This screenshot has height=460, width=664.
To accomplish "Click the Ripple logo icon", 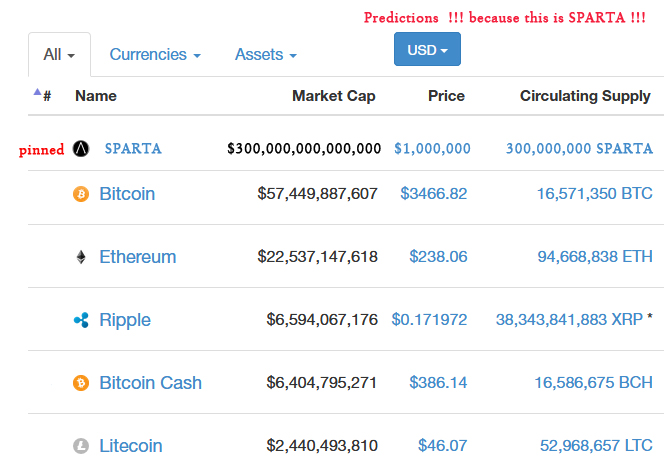I will point(81,320).
